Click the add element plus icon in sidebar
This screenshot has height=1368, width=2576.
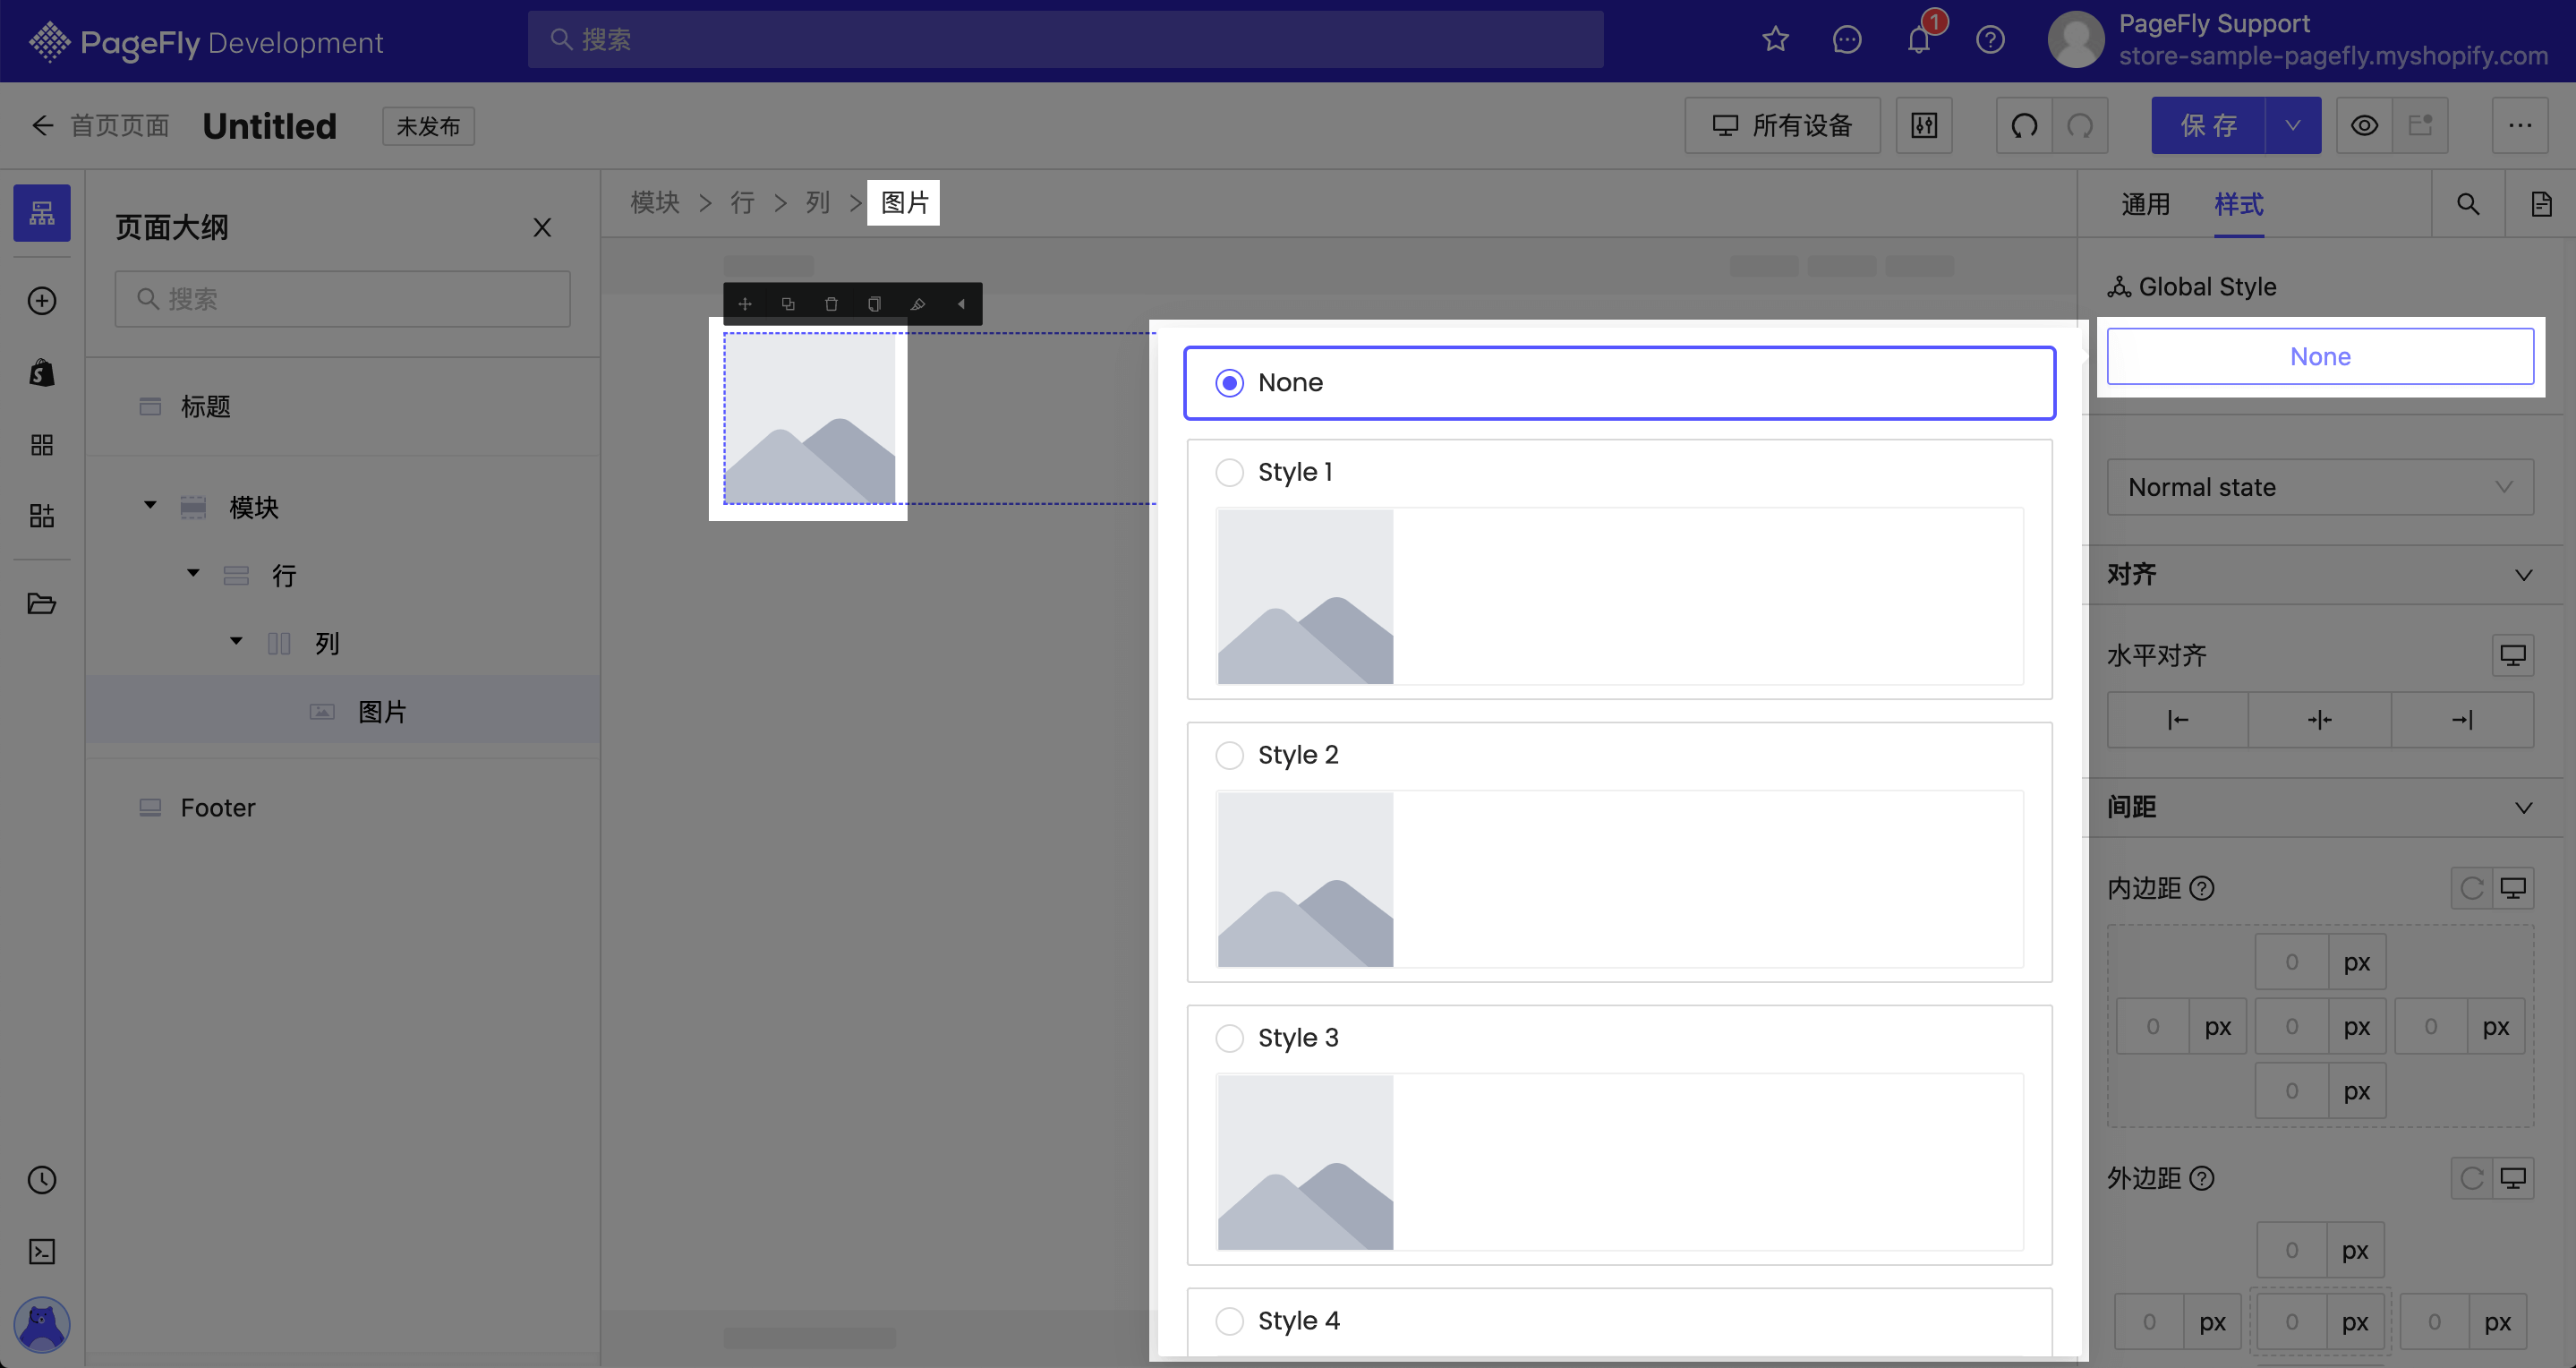point(42,301)
